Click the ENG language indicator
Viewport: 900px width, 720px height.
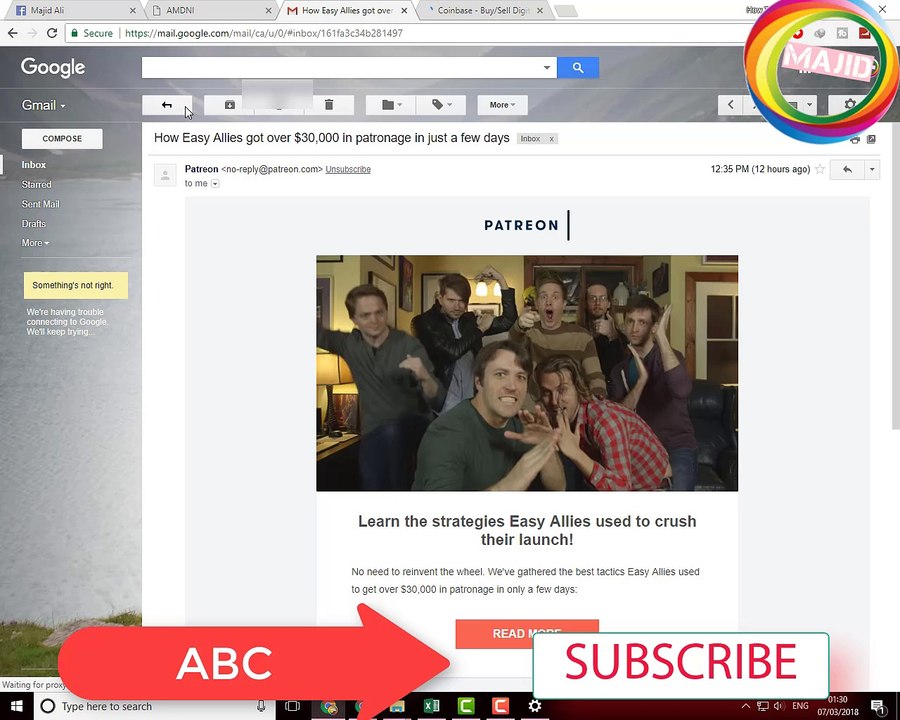800,706
